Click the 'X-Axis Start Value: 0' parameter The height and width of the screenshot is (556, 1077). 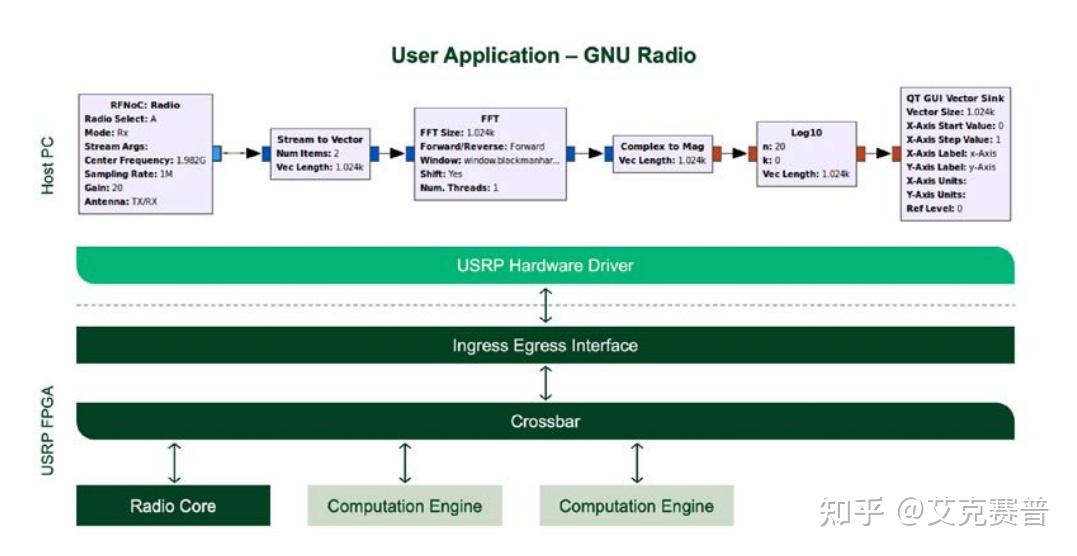(955, 126)
